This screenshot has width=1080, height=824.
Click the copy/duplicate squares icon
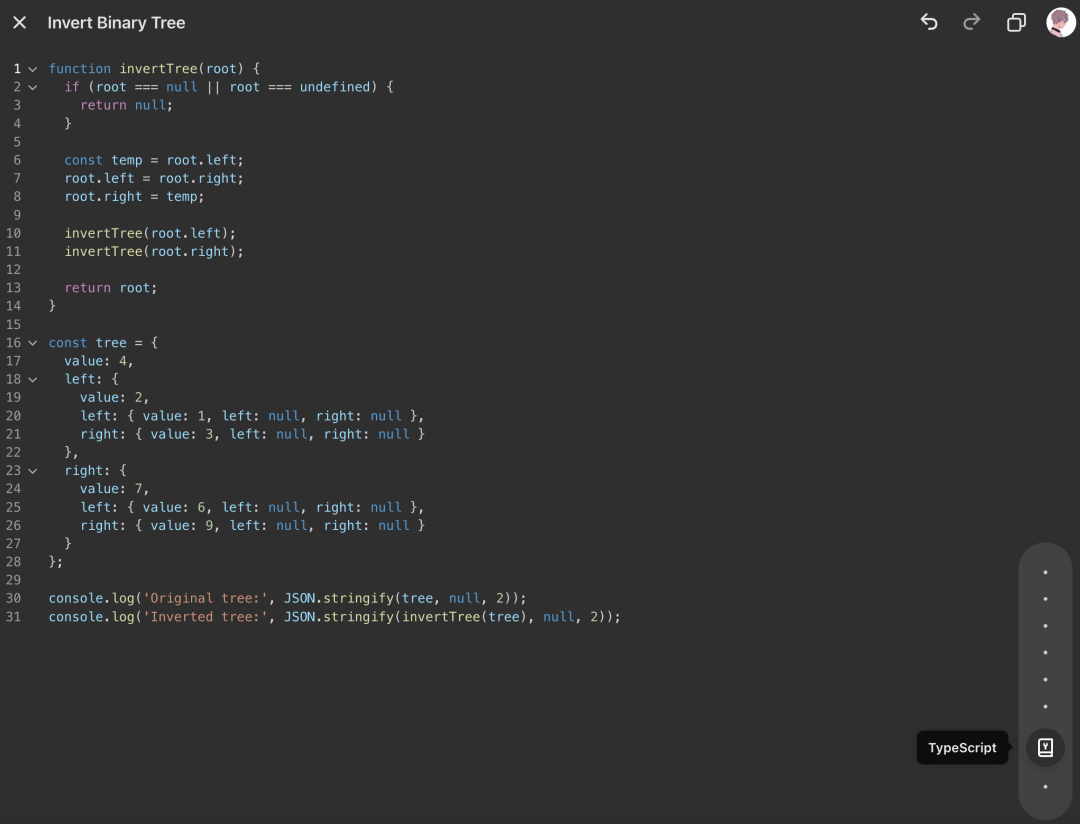1016,22
